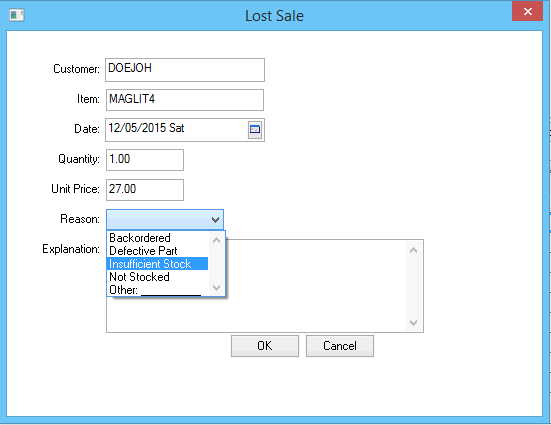
Task: Click the Lost Sale window title icon
Action: pos(17,15)
